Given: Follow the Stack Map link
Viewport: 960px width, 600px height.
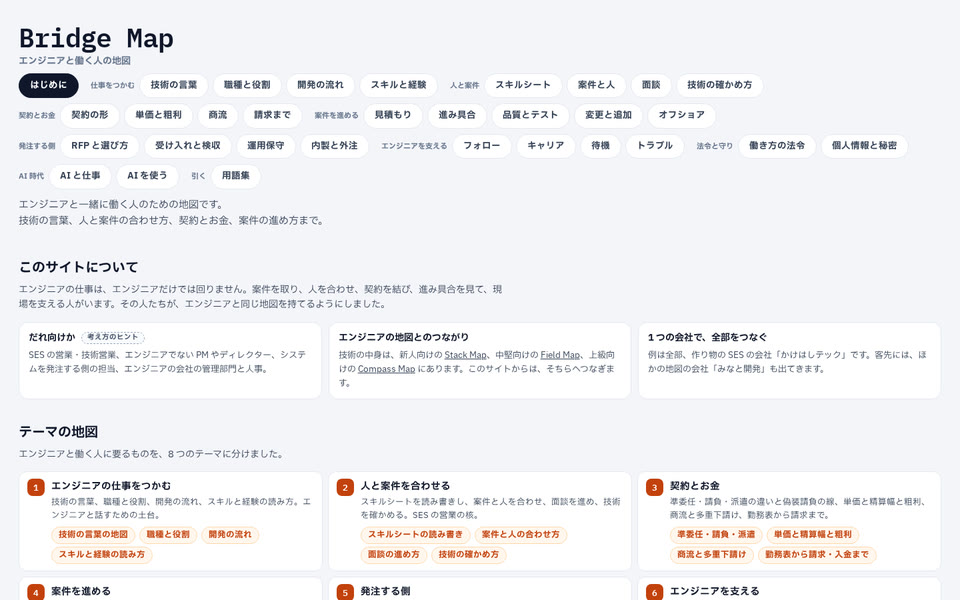Looking at the screenshot, I should (x=465, y=354).
